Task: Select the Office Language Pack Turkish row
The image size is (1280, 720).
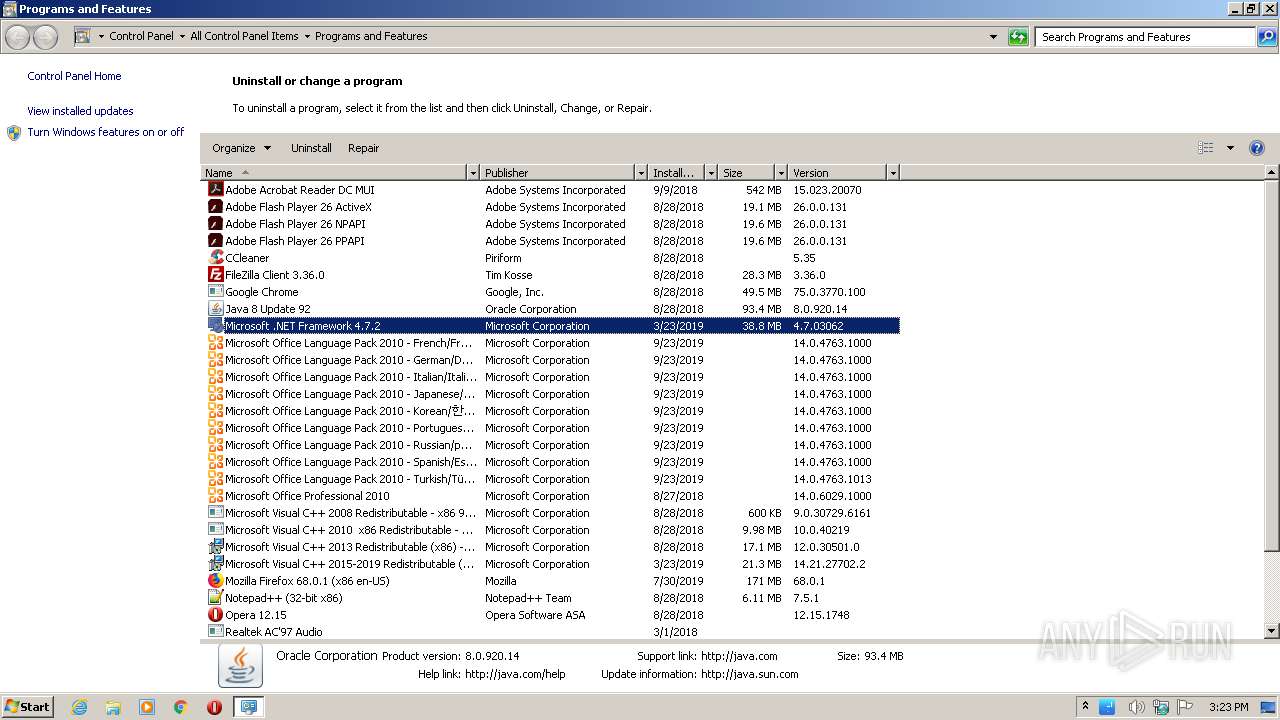Action: pos(550,478)
